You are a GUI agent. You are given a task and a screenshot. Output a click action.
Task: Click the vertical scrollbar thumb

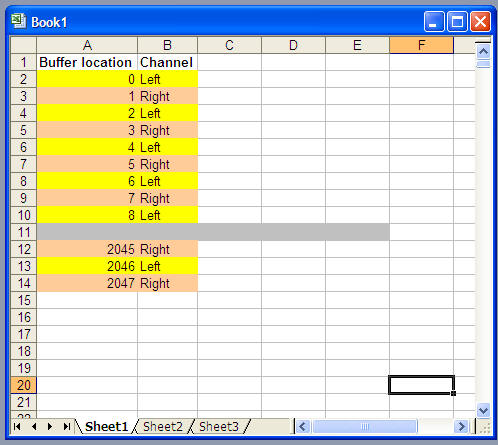point(483,64)
